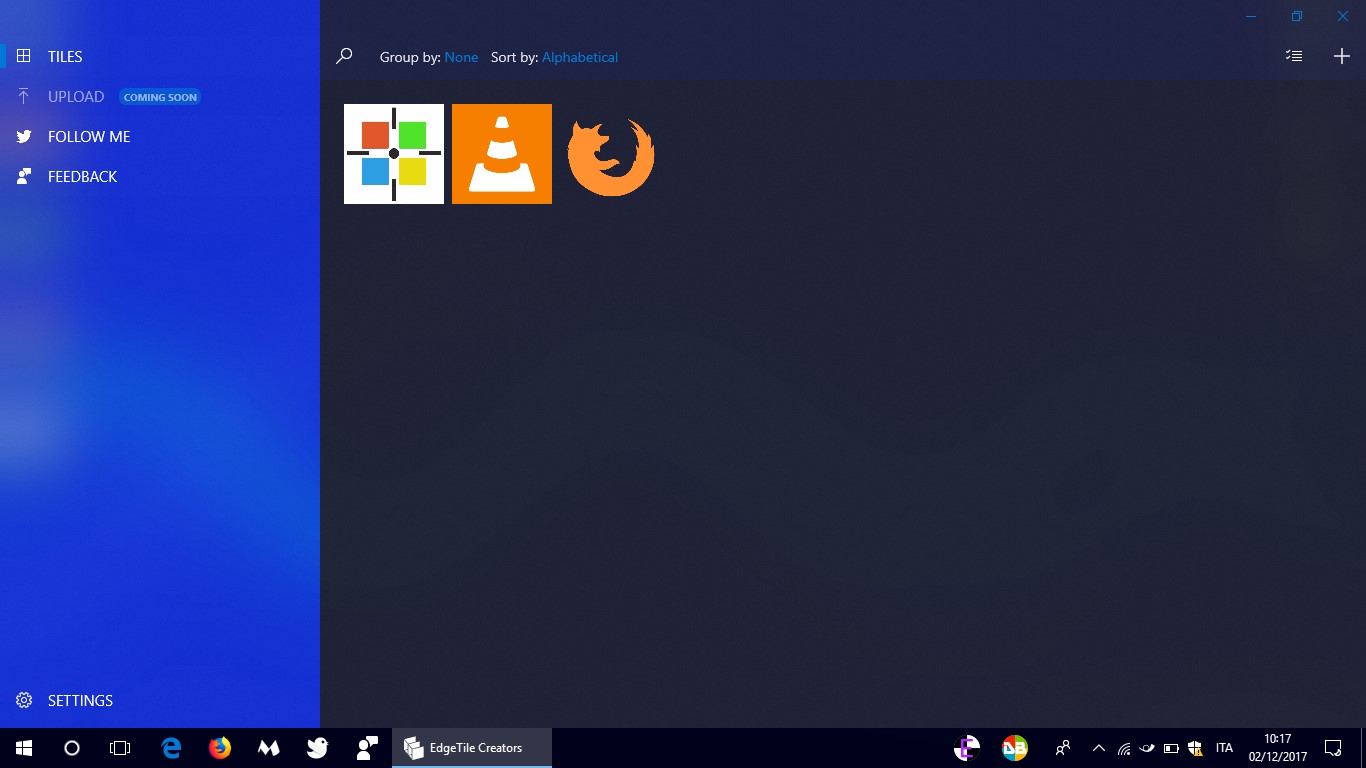This screenshot has width=1366, height=768.
Task: Open the Tiles section grid icon
Action: click(23, 56)
